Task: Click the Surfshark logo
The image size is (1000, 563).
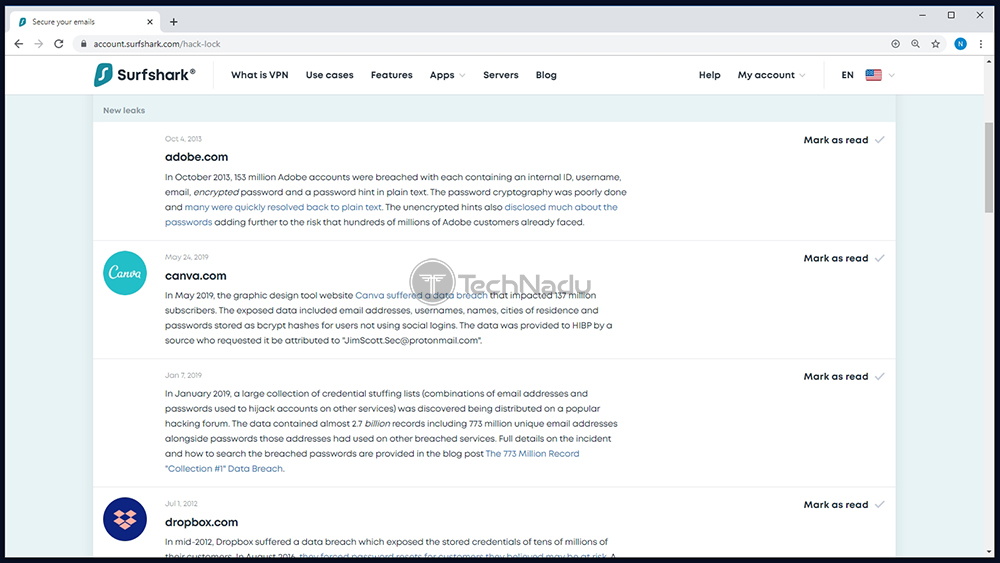Action: (145, 75)
